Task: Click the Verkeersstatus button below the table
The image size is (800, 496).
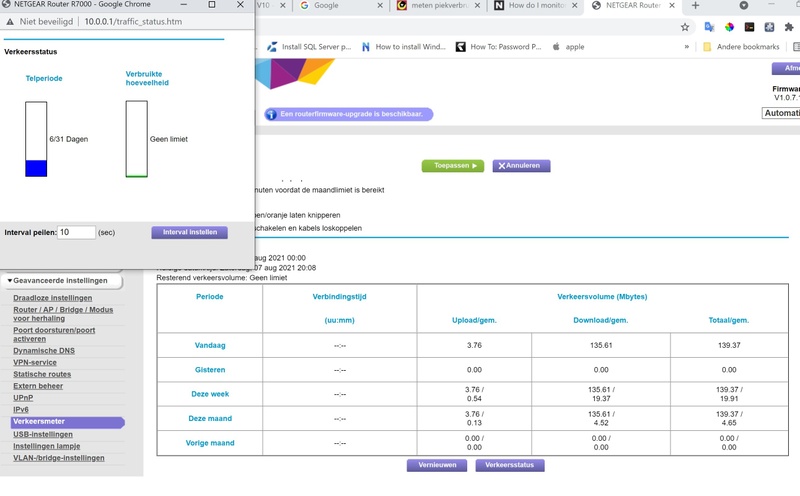Action: (510, 465)
